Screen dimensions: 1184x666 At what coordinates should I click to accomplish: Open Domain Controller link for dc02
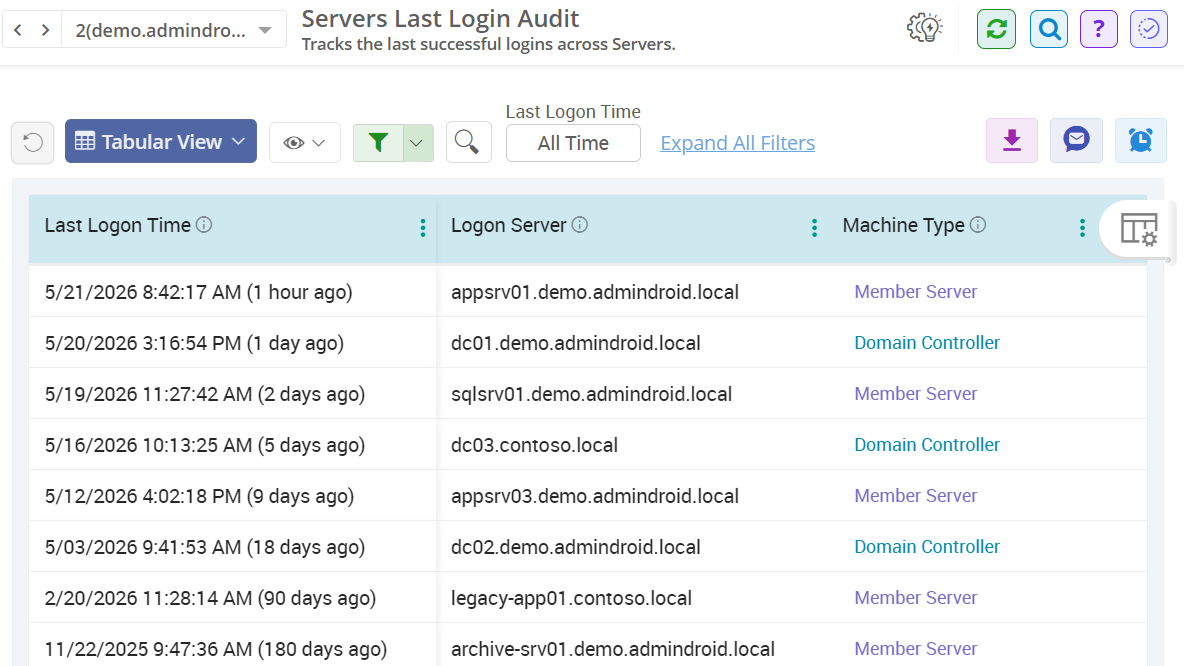tap(927, 547)
